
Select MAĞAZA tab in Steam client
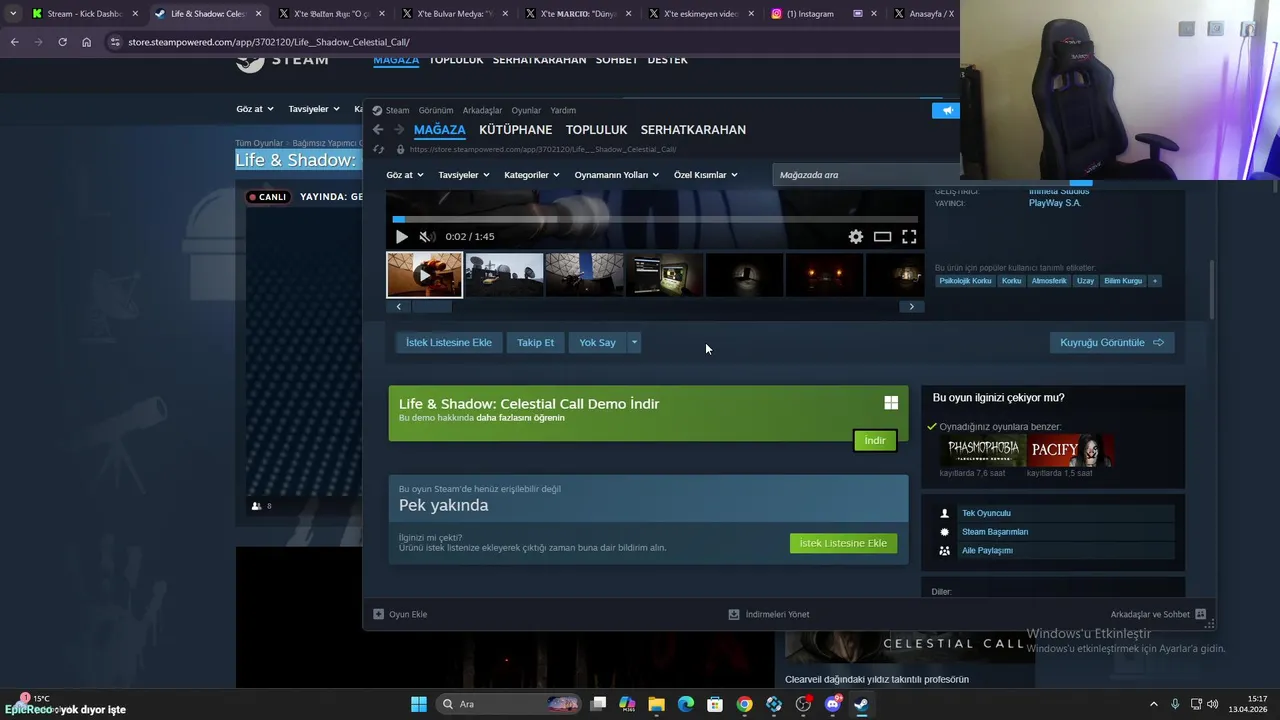tap(440, 130)
